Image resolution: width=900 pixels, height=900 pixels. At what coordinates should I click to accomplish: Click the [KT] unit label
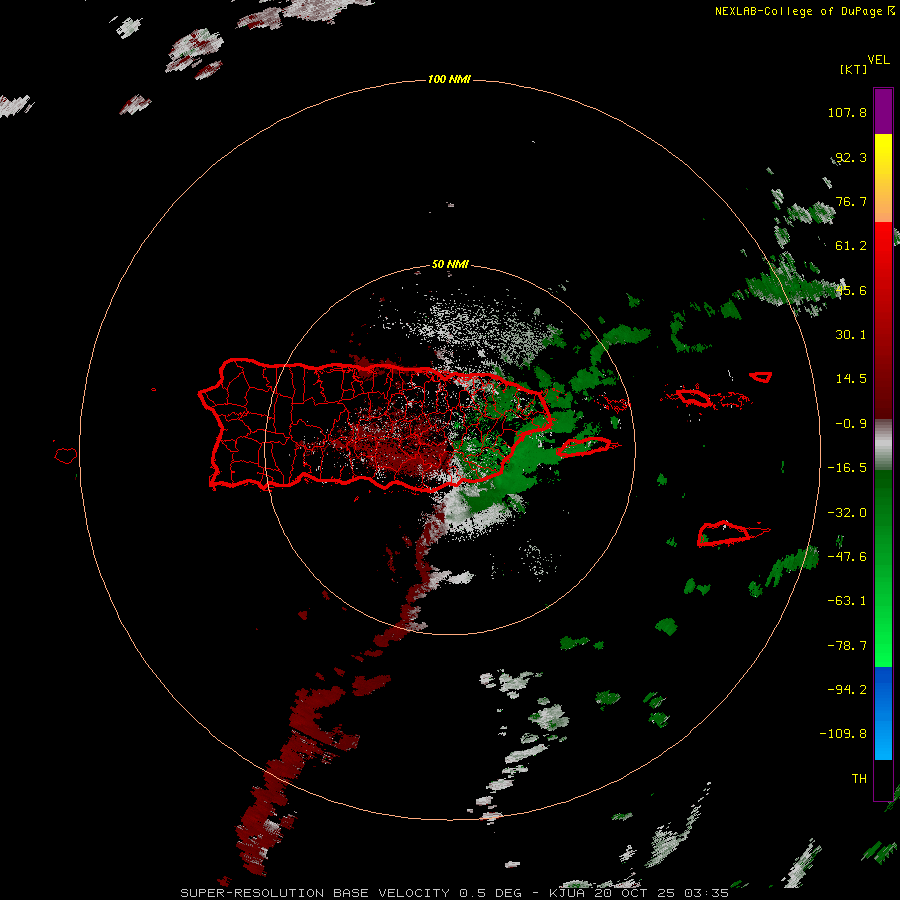point(854,69)
